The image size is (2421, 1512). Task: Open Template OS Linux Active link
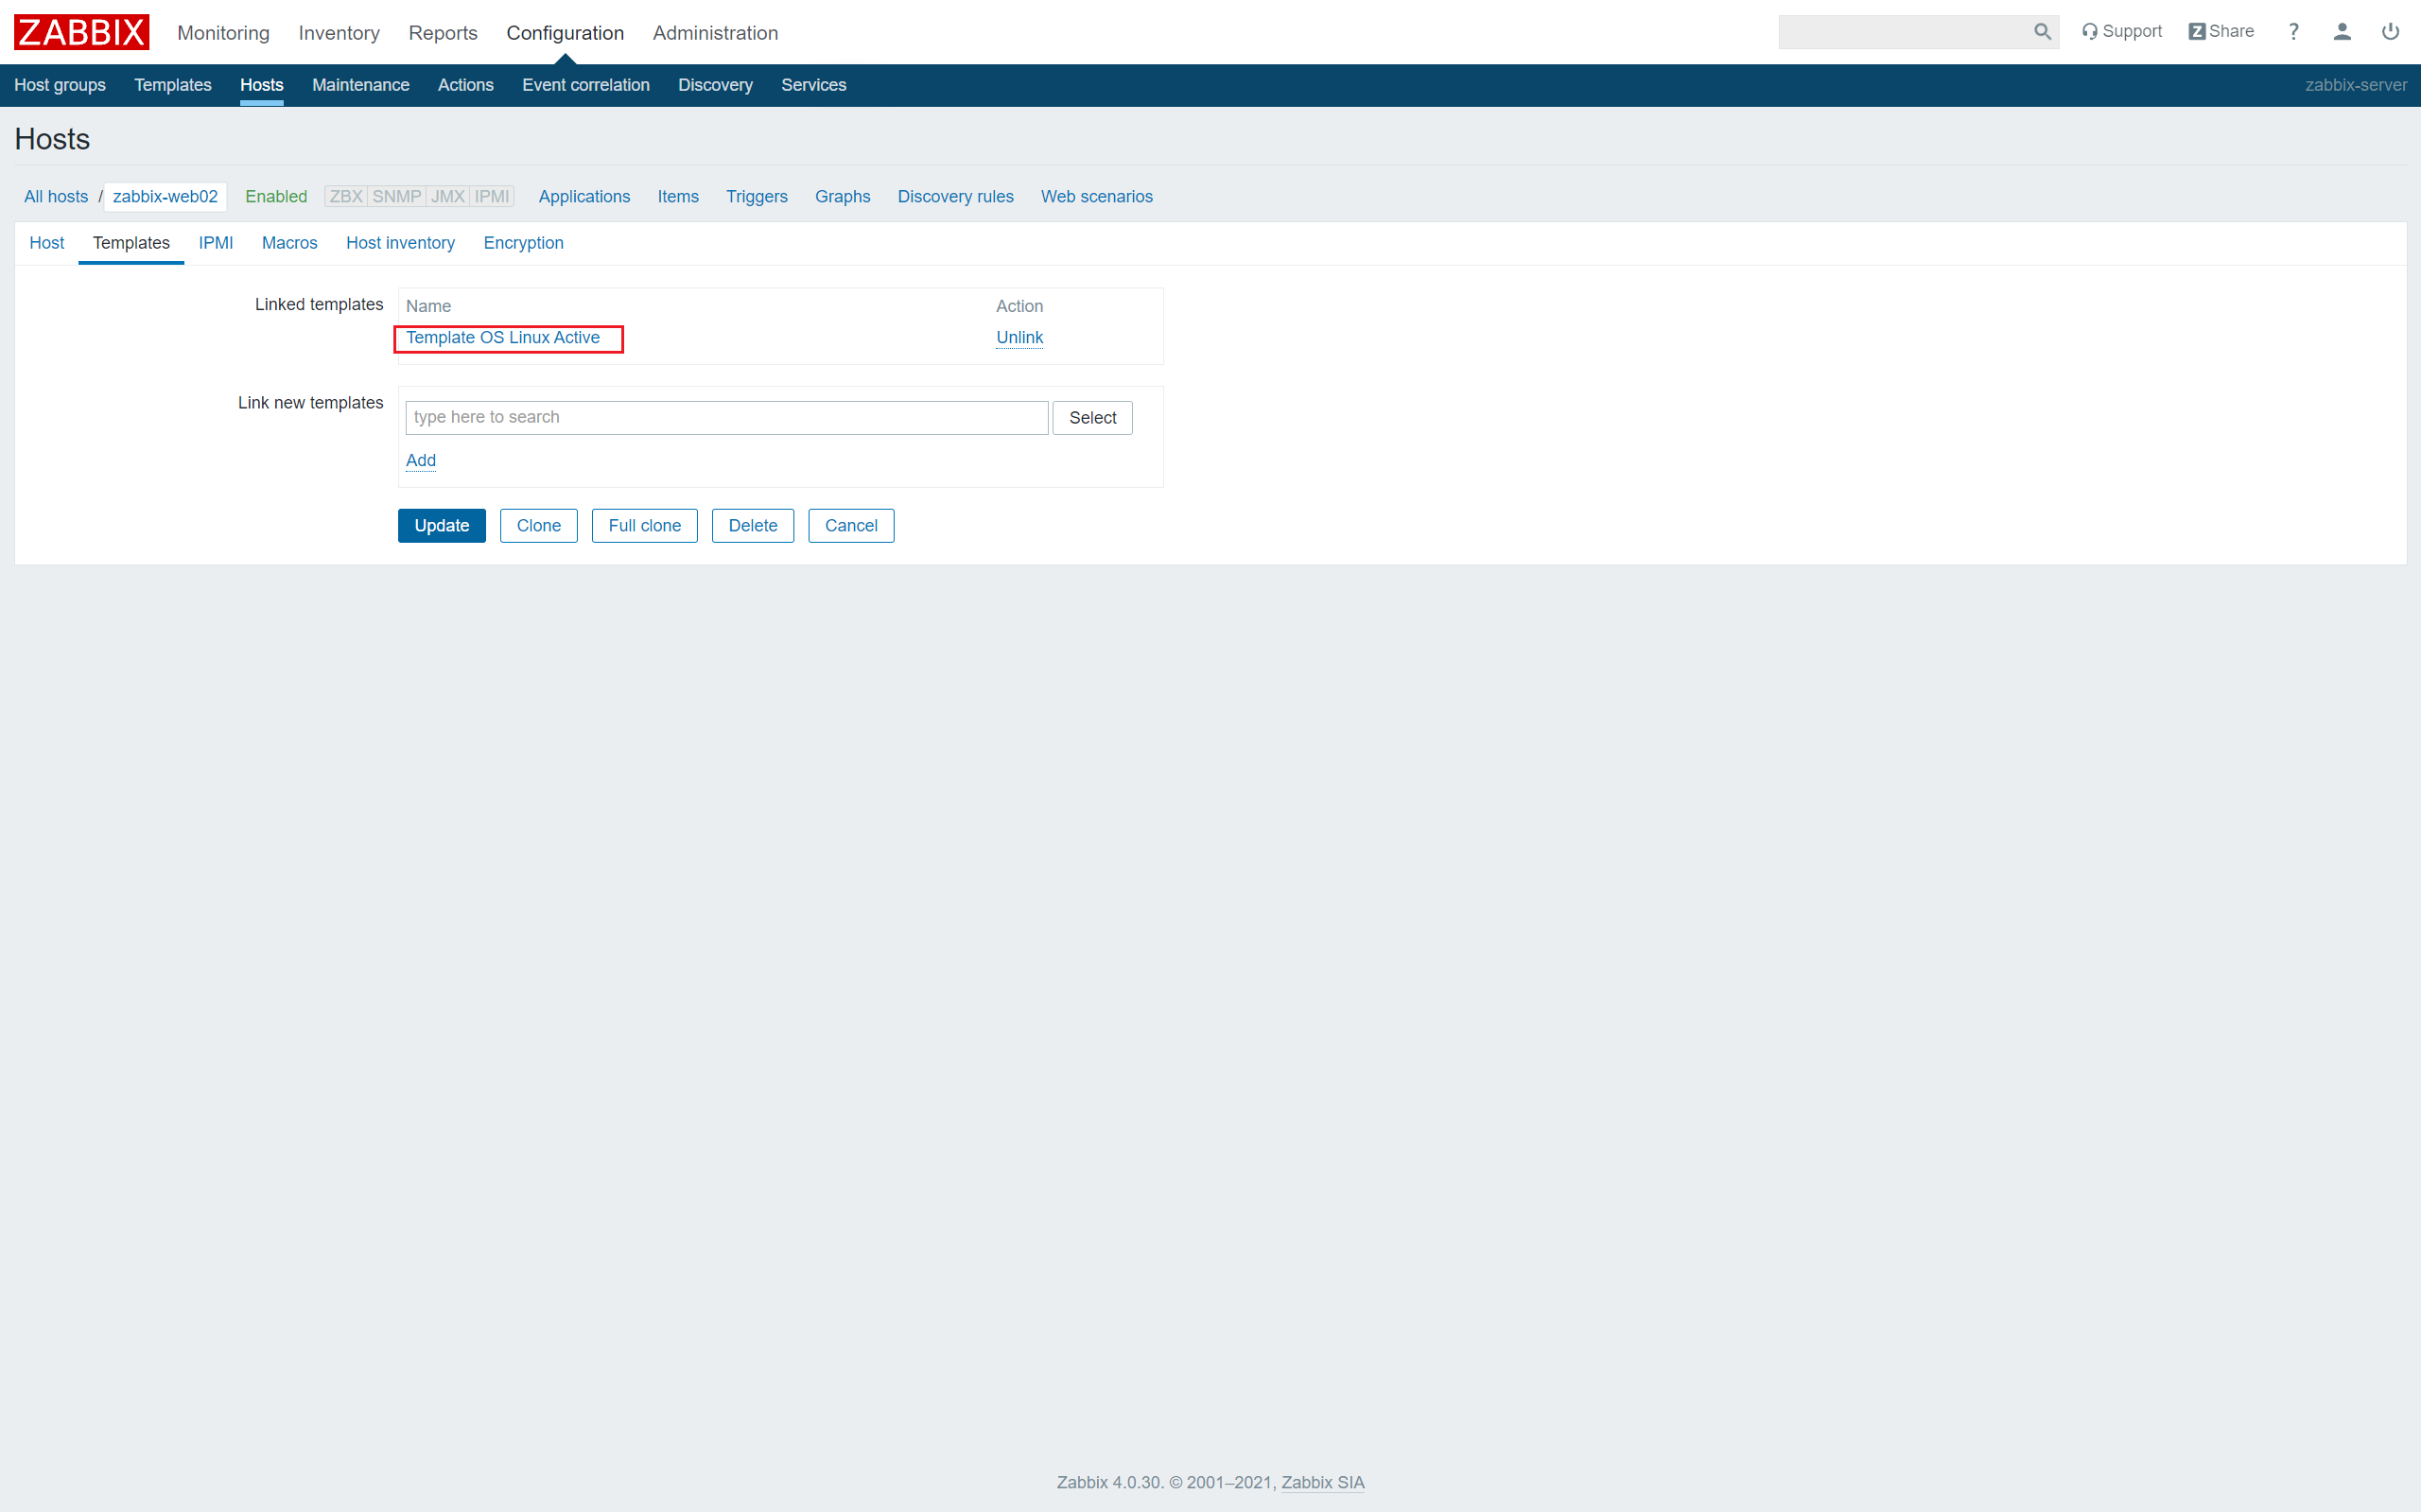click(503, 338)
